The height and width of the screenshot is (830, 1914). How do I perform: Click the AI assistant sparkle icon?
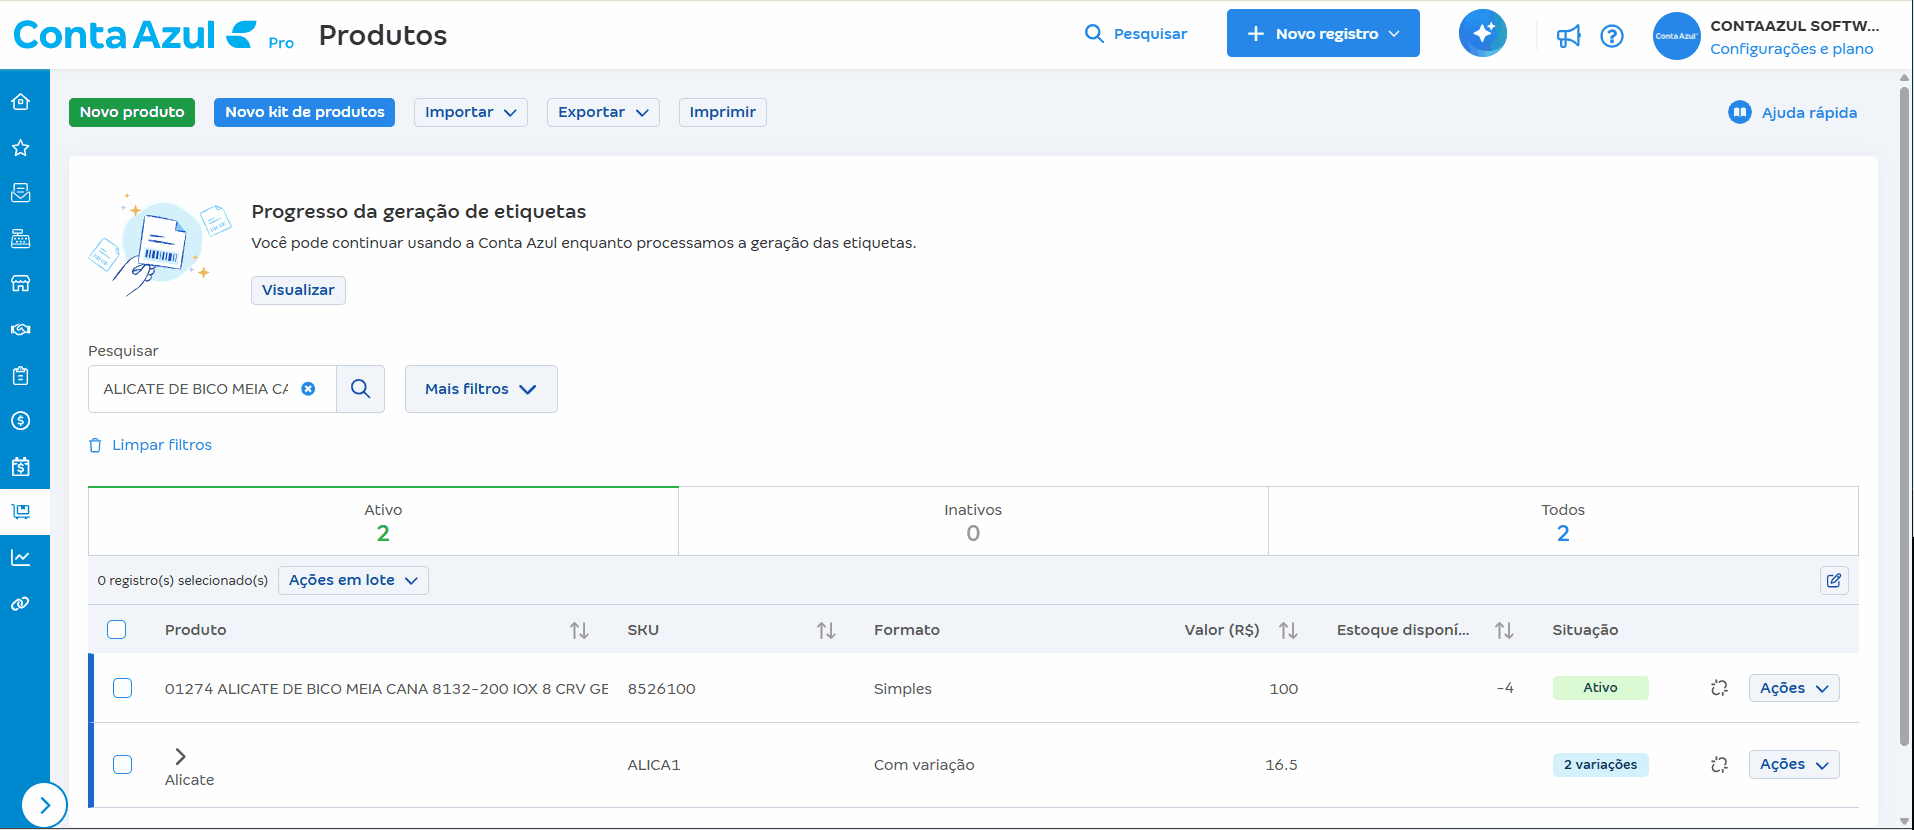1482,34
